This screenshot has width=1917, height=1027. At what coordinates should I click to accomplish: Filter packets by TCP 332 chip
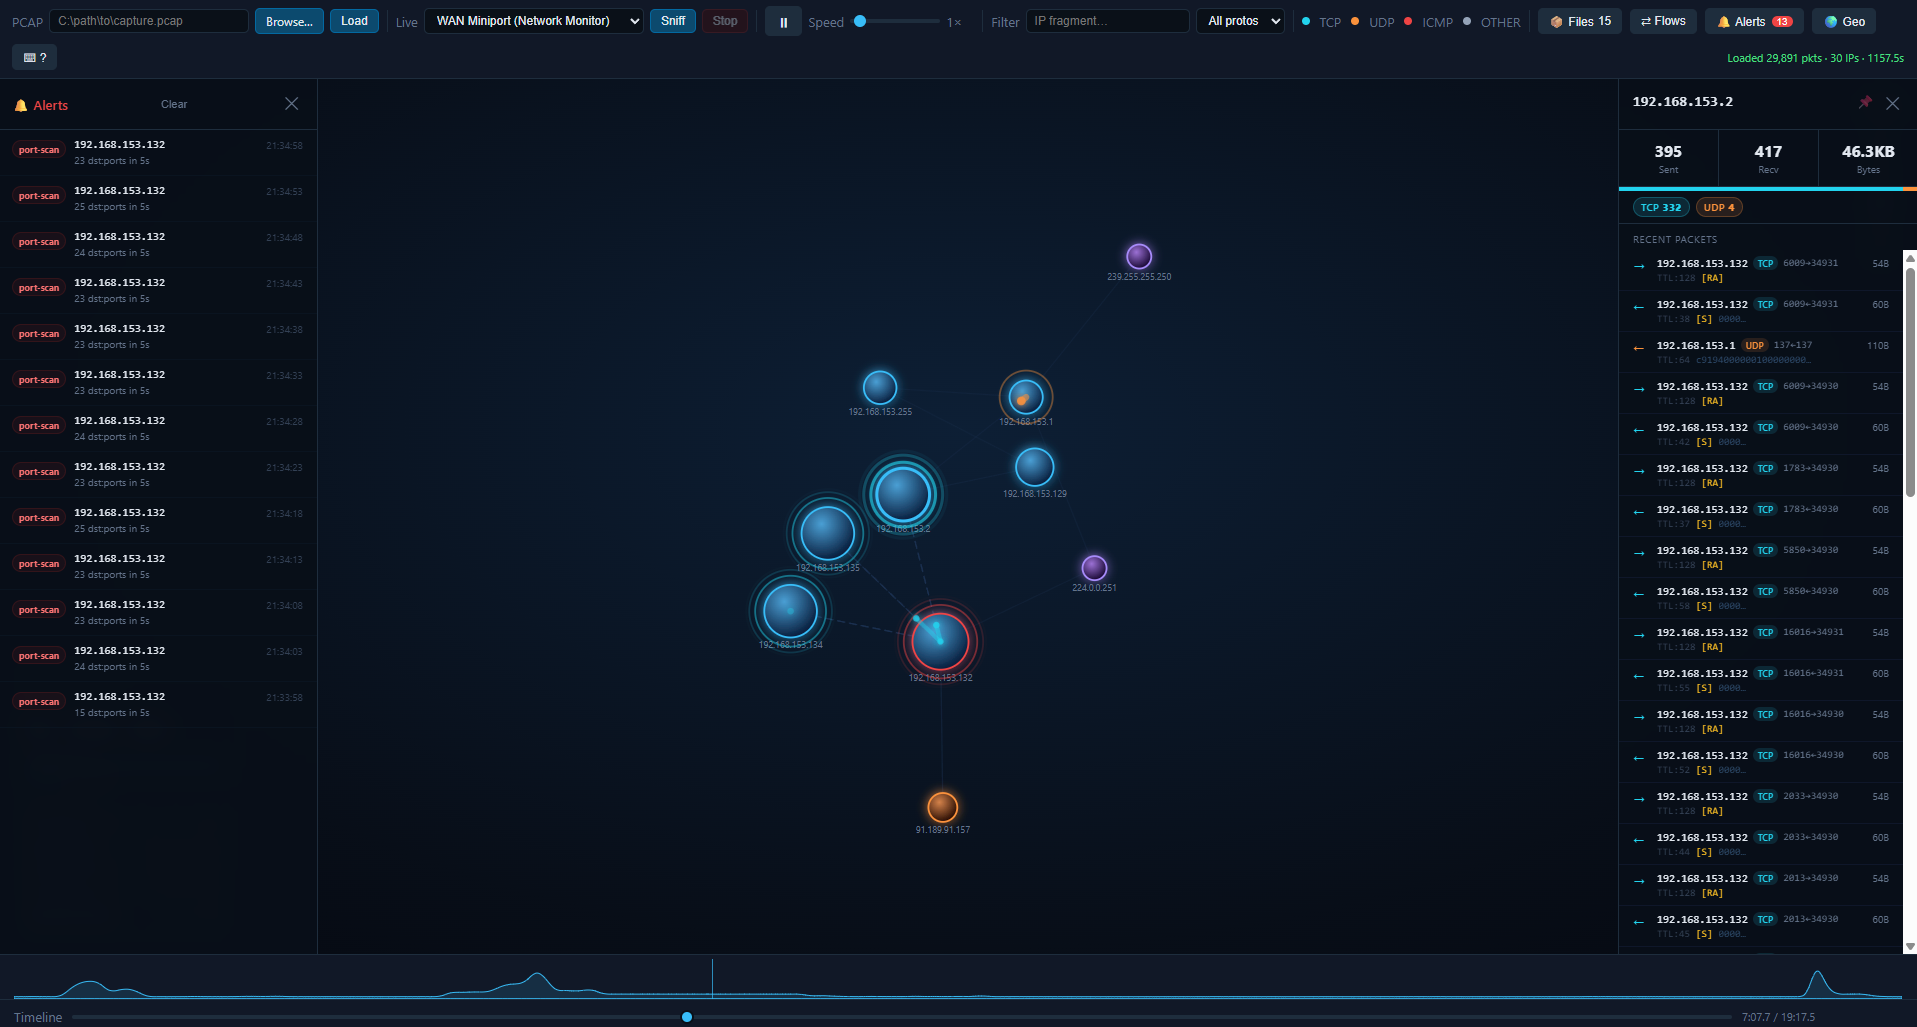pos(1661,207)
